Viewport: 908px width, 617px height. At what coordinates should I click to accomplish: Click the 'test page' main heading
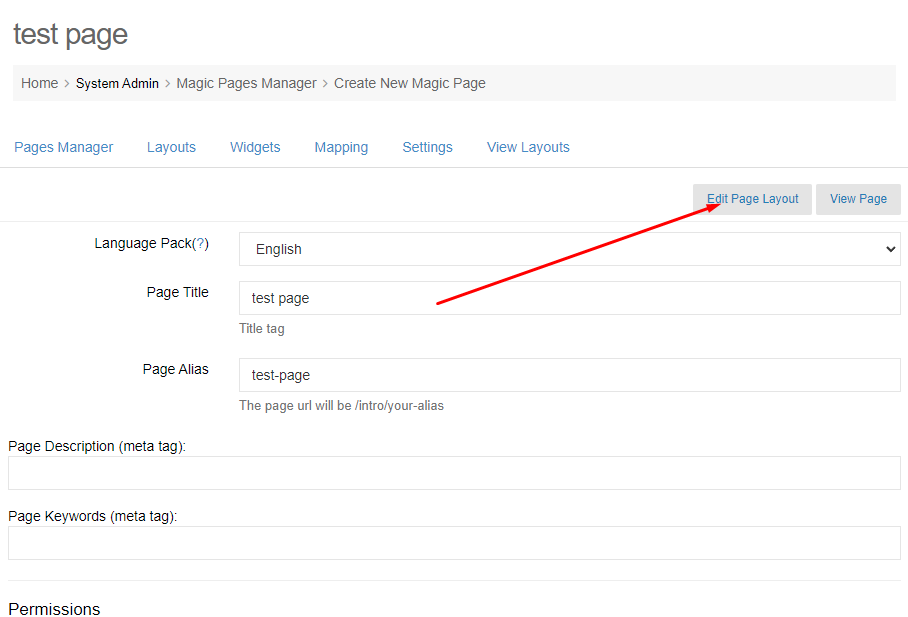pos(71,35)
